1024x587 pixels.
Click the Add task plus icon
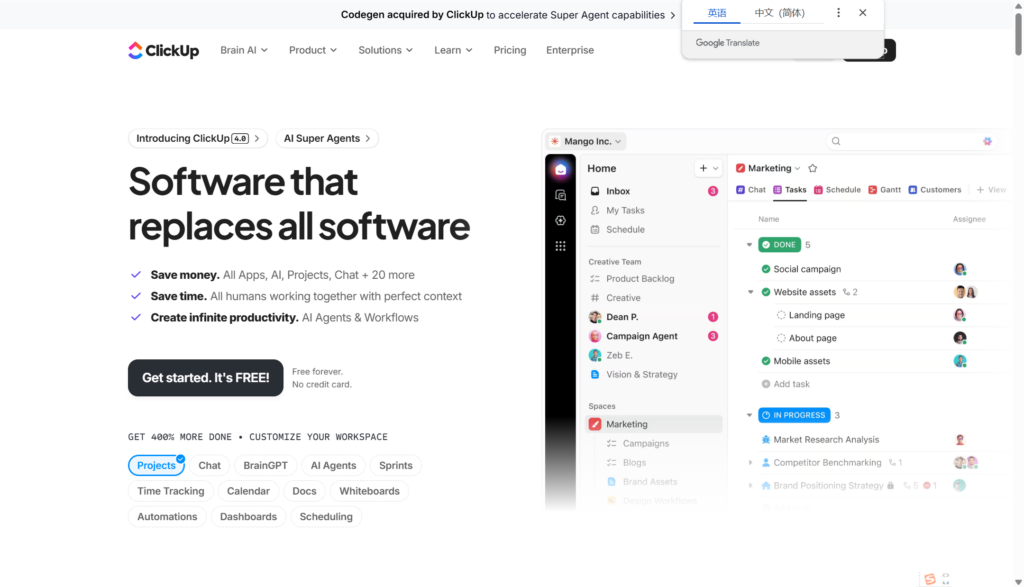coord(765,384)
